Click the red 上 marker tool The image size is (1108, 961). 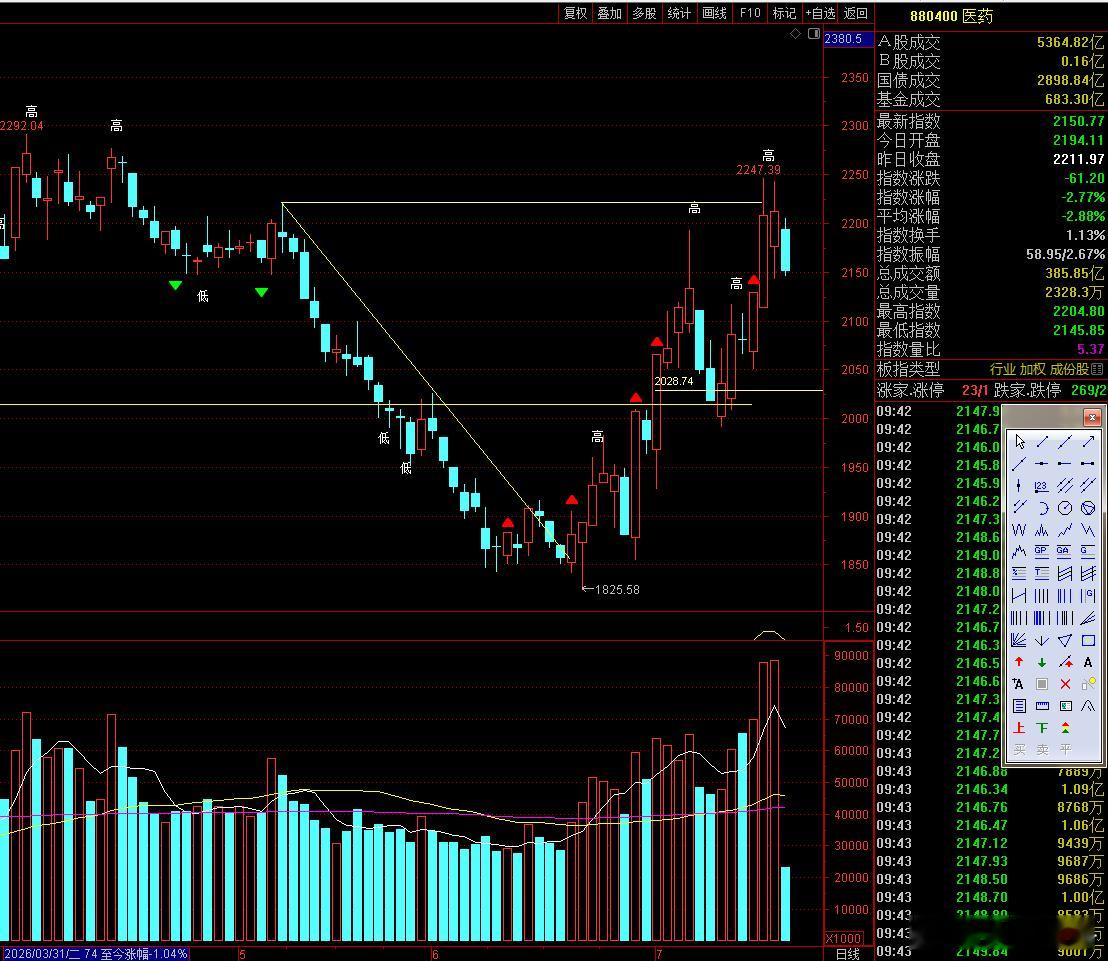(x=1019, y=727)
